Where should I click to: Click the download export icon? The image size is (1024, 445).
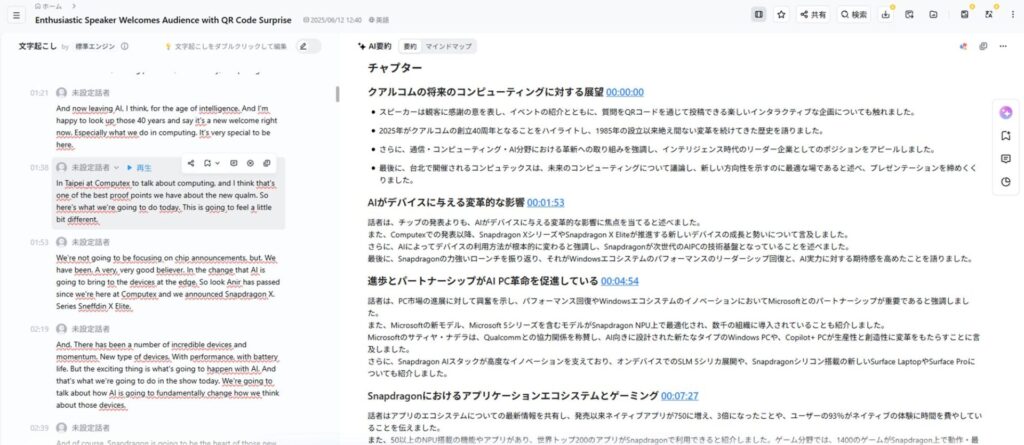click(x=886, y=14)
